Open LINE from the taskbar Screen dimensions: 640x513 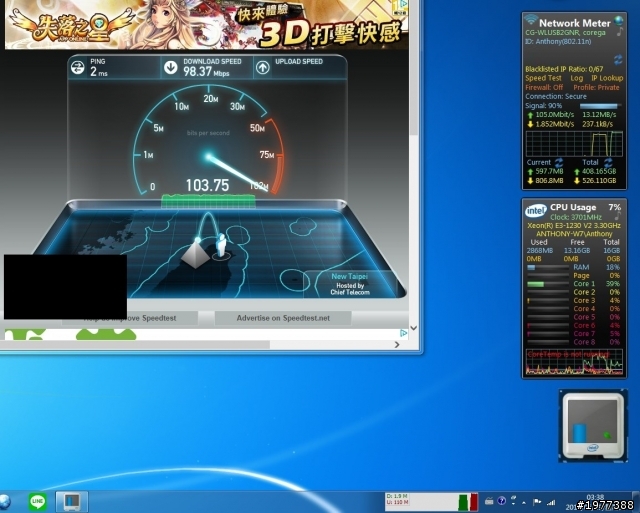pos(38,502)
